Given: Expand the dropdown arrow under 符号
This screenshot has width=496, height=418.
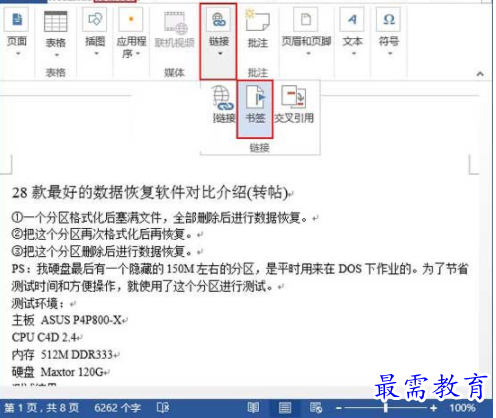Looking at the screenshot, I should 390,53.
